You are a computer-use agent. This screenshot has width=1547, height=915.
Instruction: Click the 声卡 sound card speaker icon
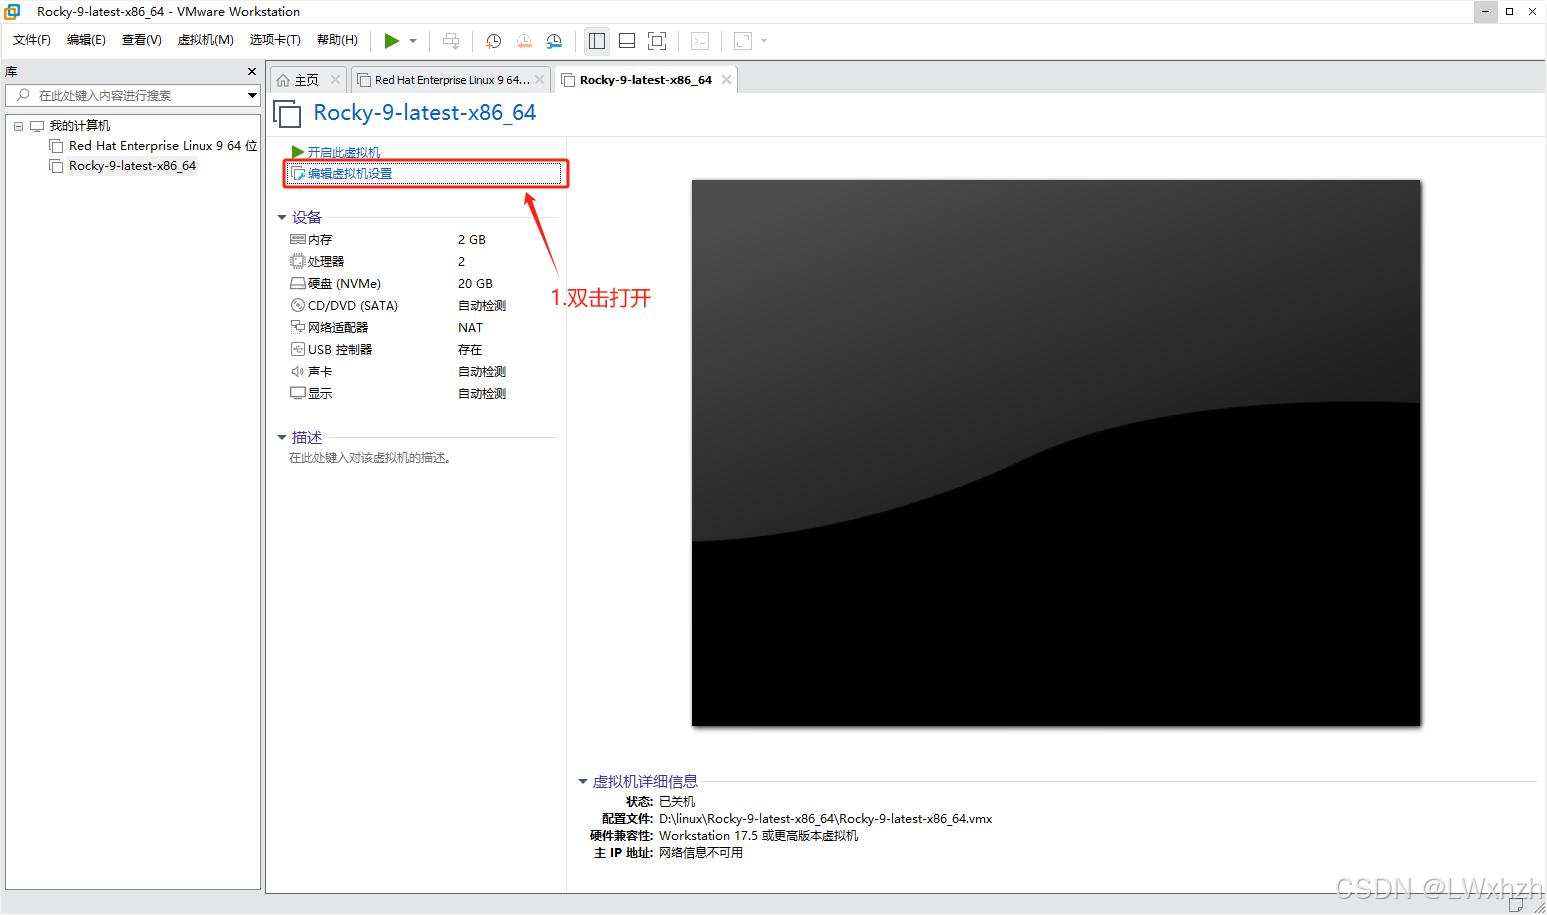297,371
